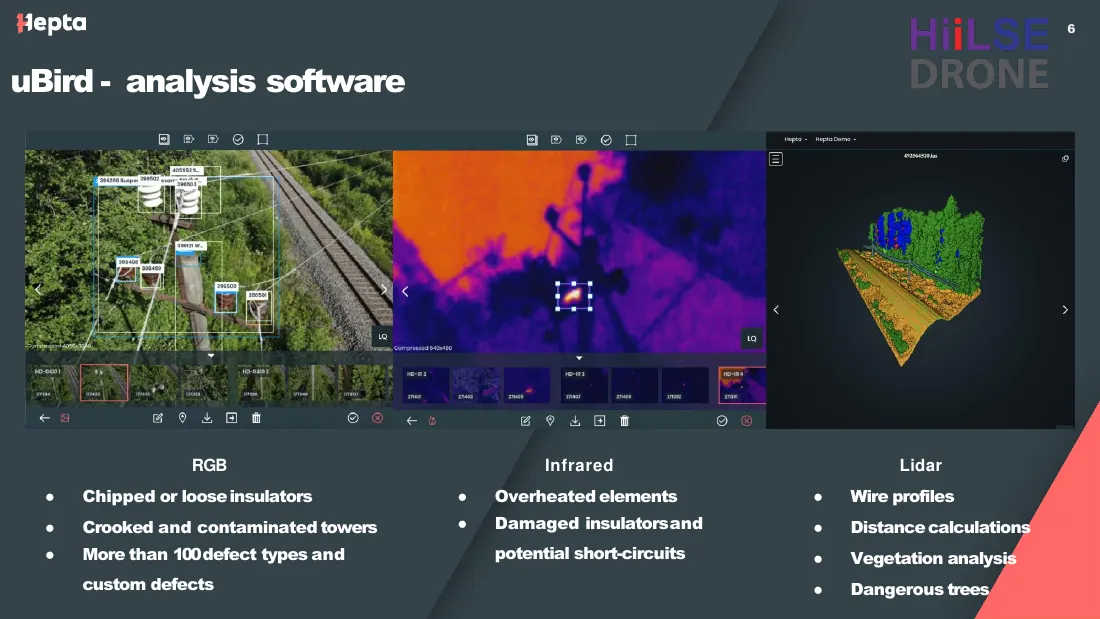The width and height of the screenshot is (1100, 619).
Task: Collapse the RGB thumbnail strip with down triangle
Action: point(210,356)
